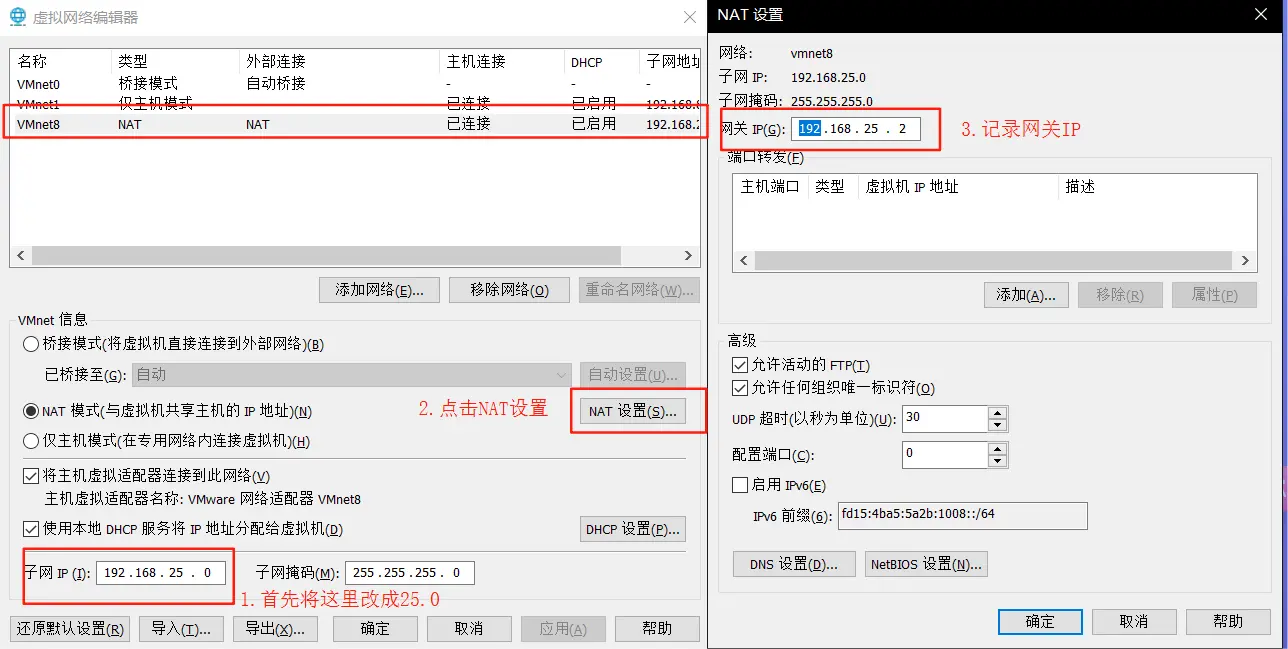Click Add button for port forwarding
The width and height of the screenshot is (1288, 649).
point(1026,295)
